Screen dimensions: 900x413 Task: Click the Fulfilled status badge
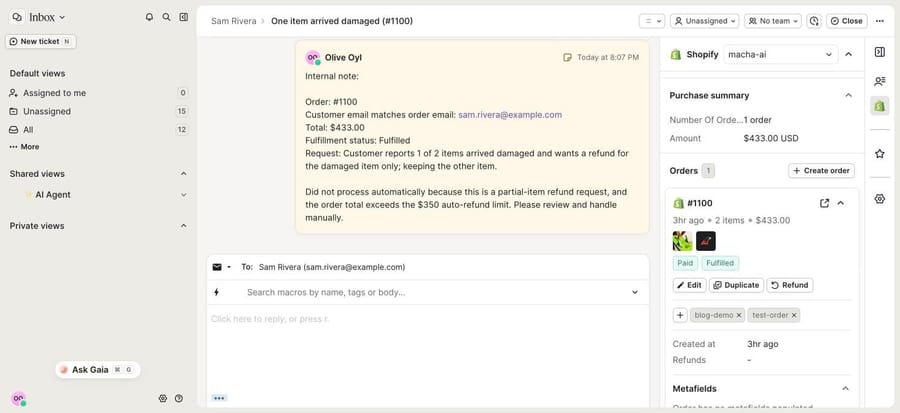click(720, 263)
